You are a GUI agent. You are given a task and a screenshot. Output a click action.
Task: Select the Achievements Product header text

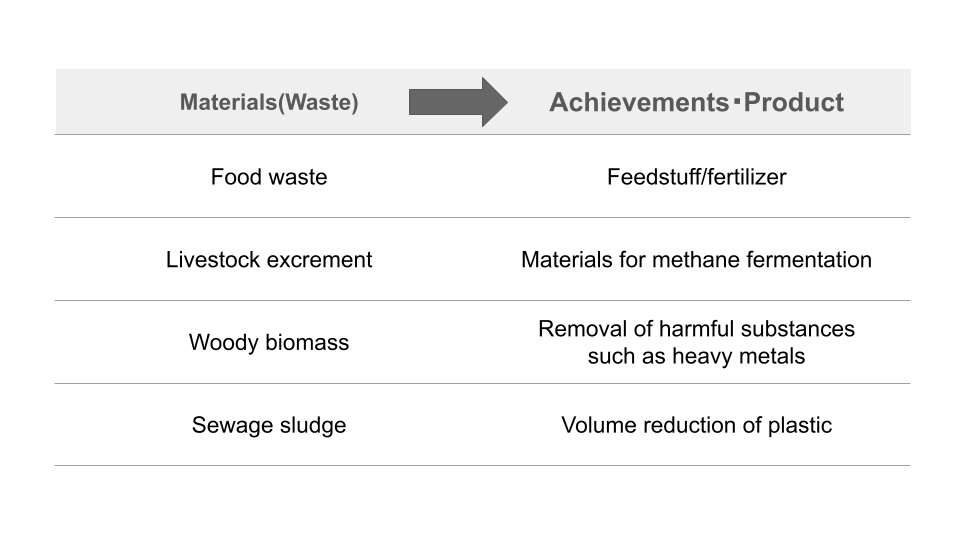tap(696, 102)
